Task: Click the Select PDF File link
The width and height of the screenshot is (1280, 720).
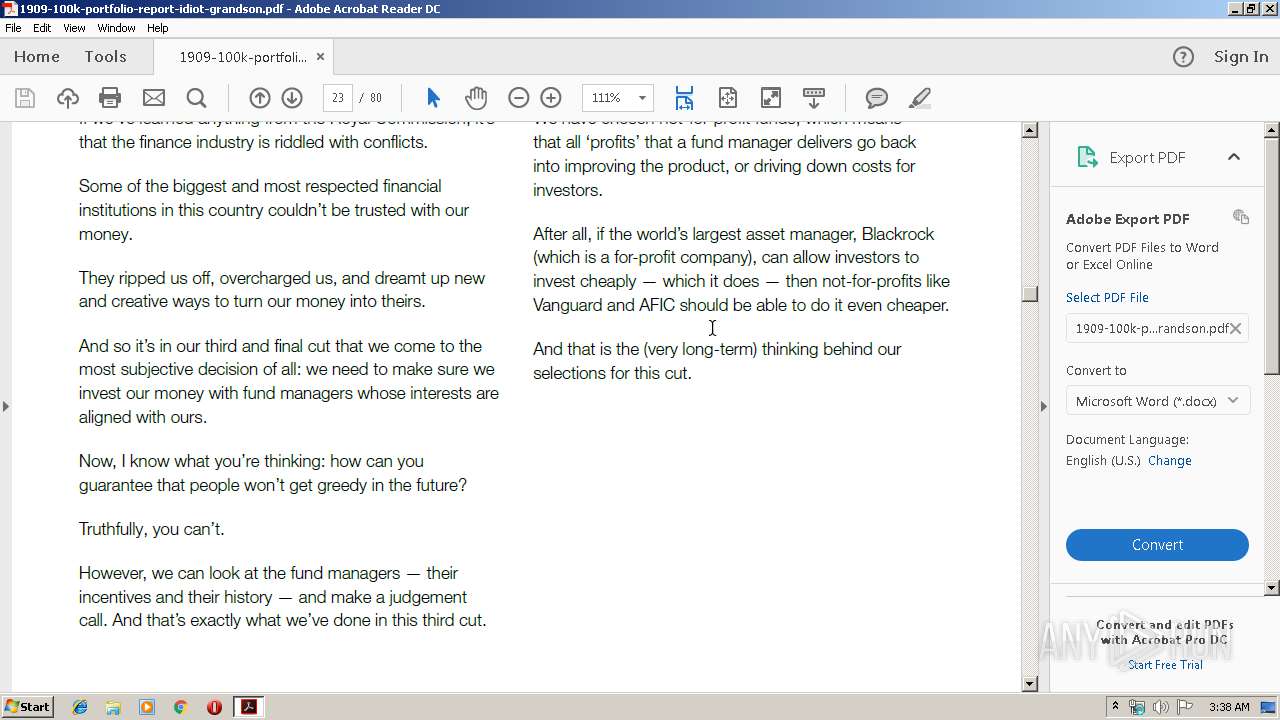Action: (x=1107, y=297)
